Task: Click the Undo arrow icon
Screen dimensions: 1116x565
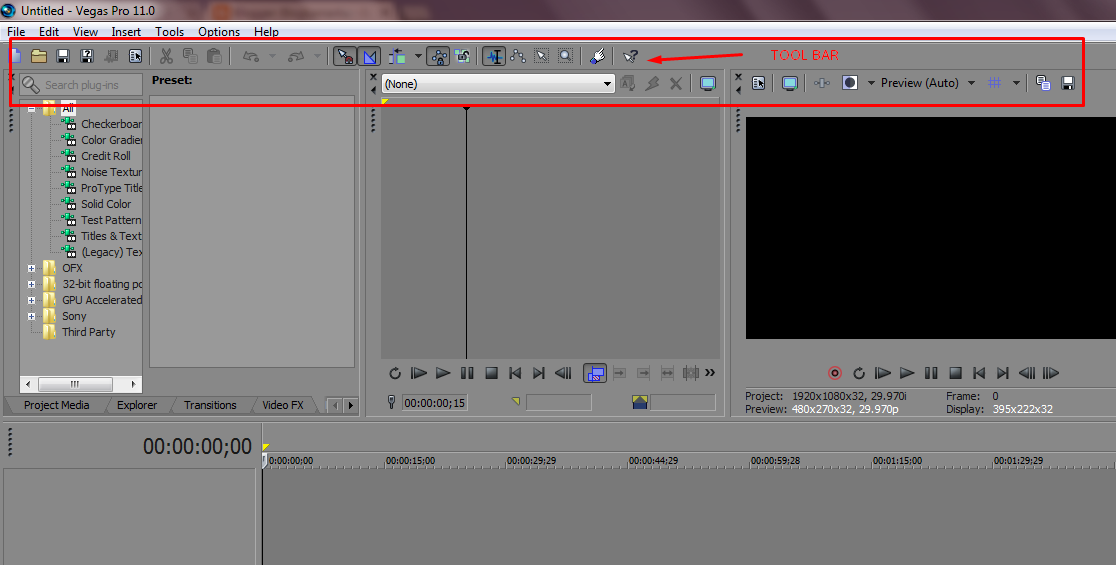Action: point(251,56)
